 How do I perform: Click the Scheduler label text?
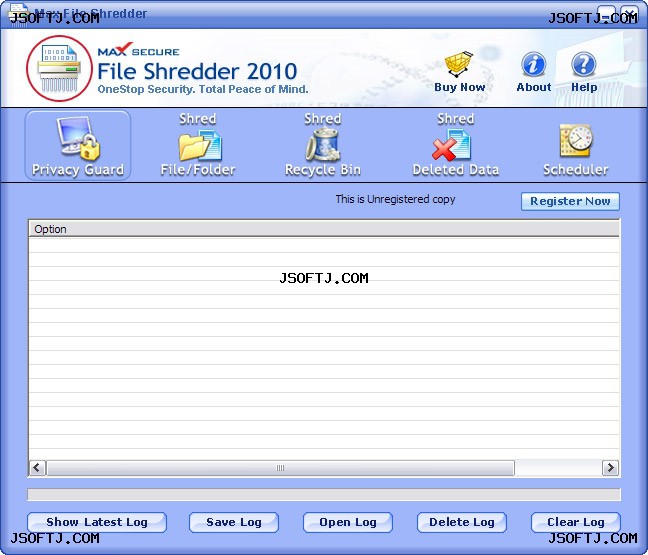[x=576, y=170]
